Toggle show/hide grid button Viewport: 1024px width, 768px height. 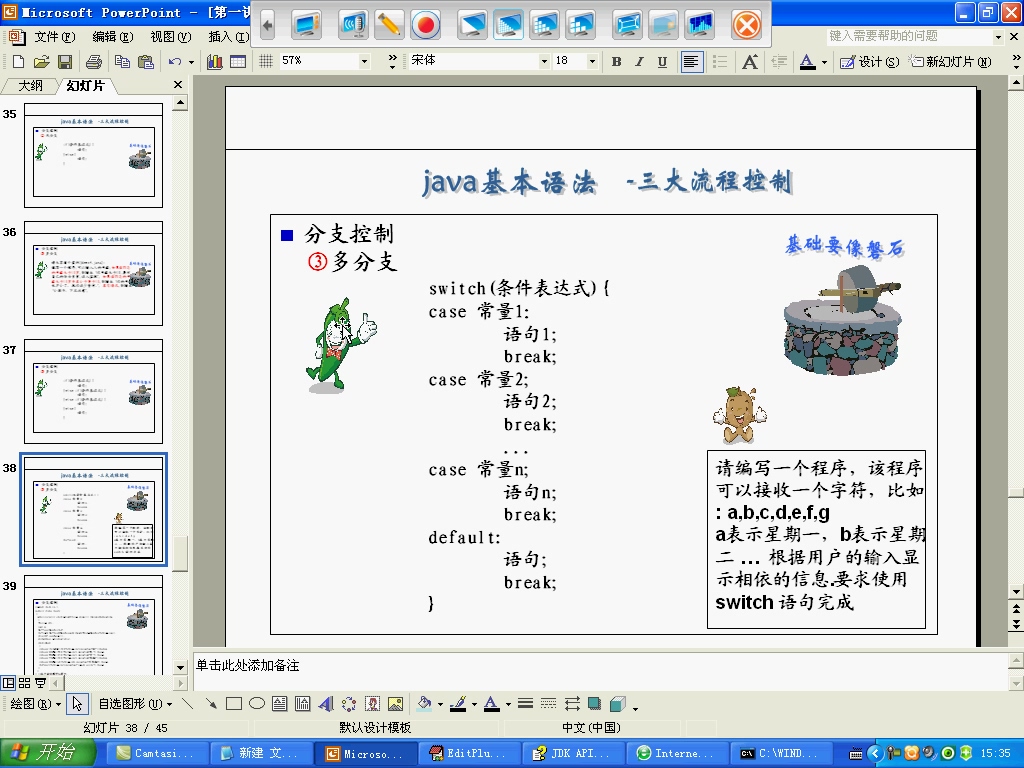(x=266, y=61)
